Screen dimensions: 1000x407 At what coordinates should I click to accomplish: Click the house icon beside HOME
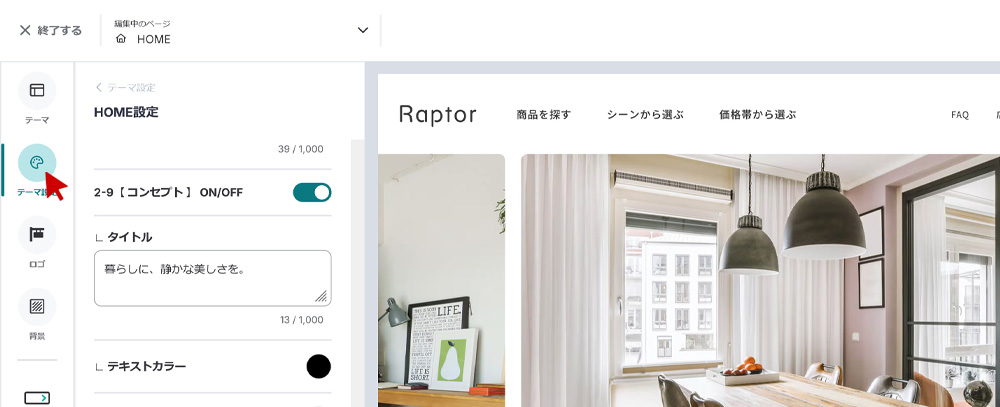(121, 39)
